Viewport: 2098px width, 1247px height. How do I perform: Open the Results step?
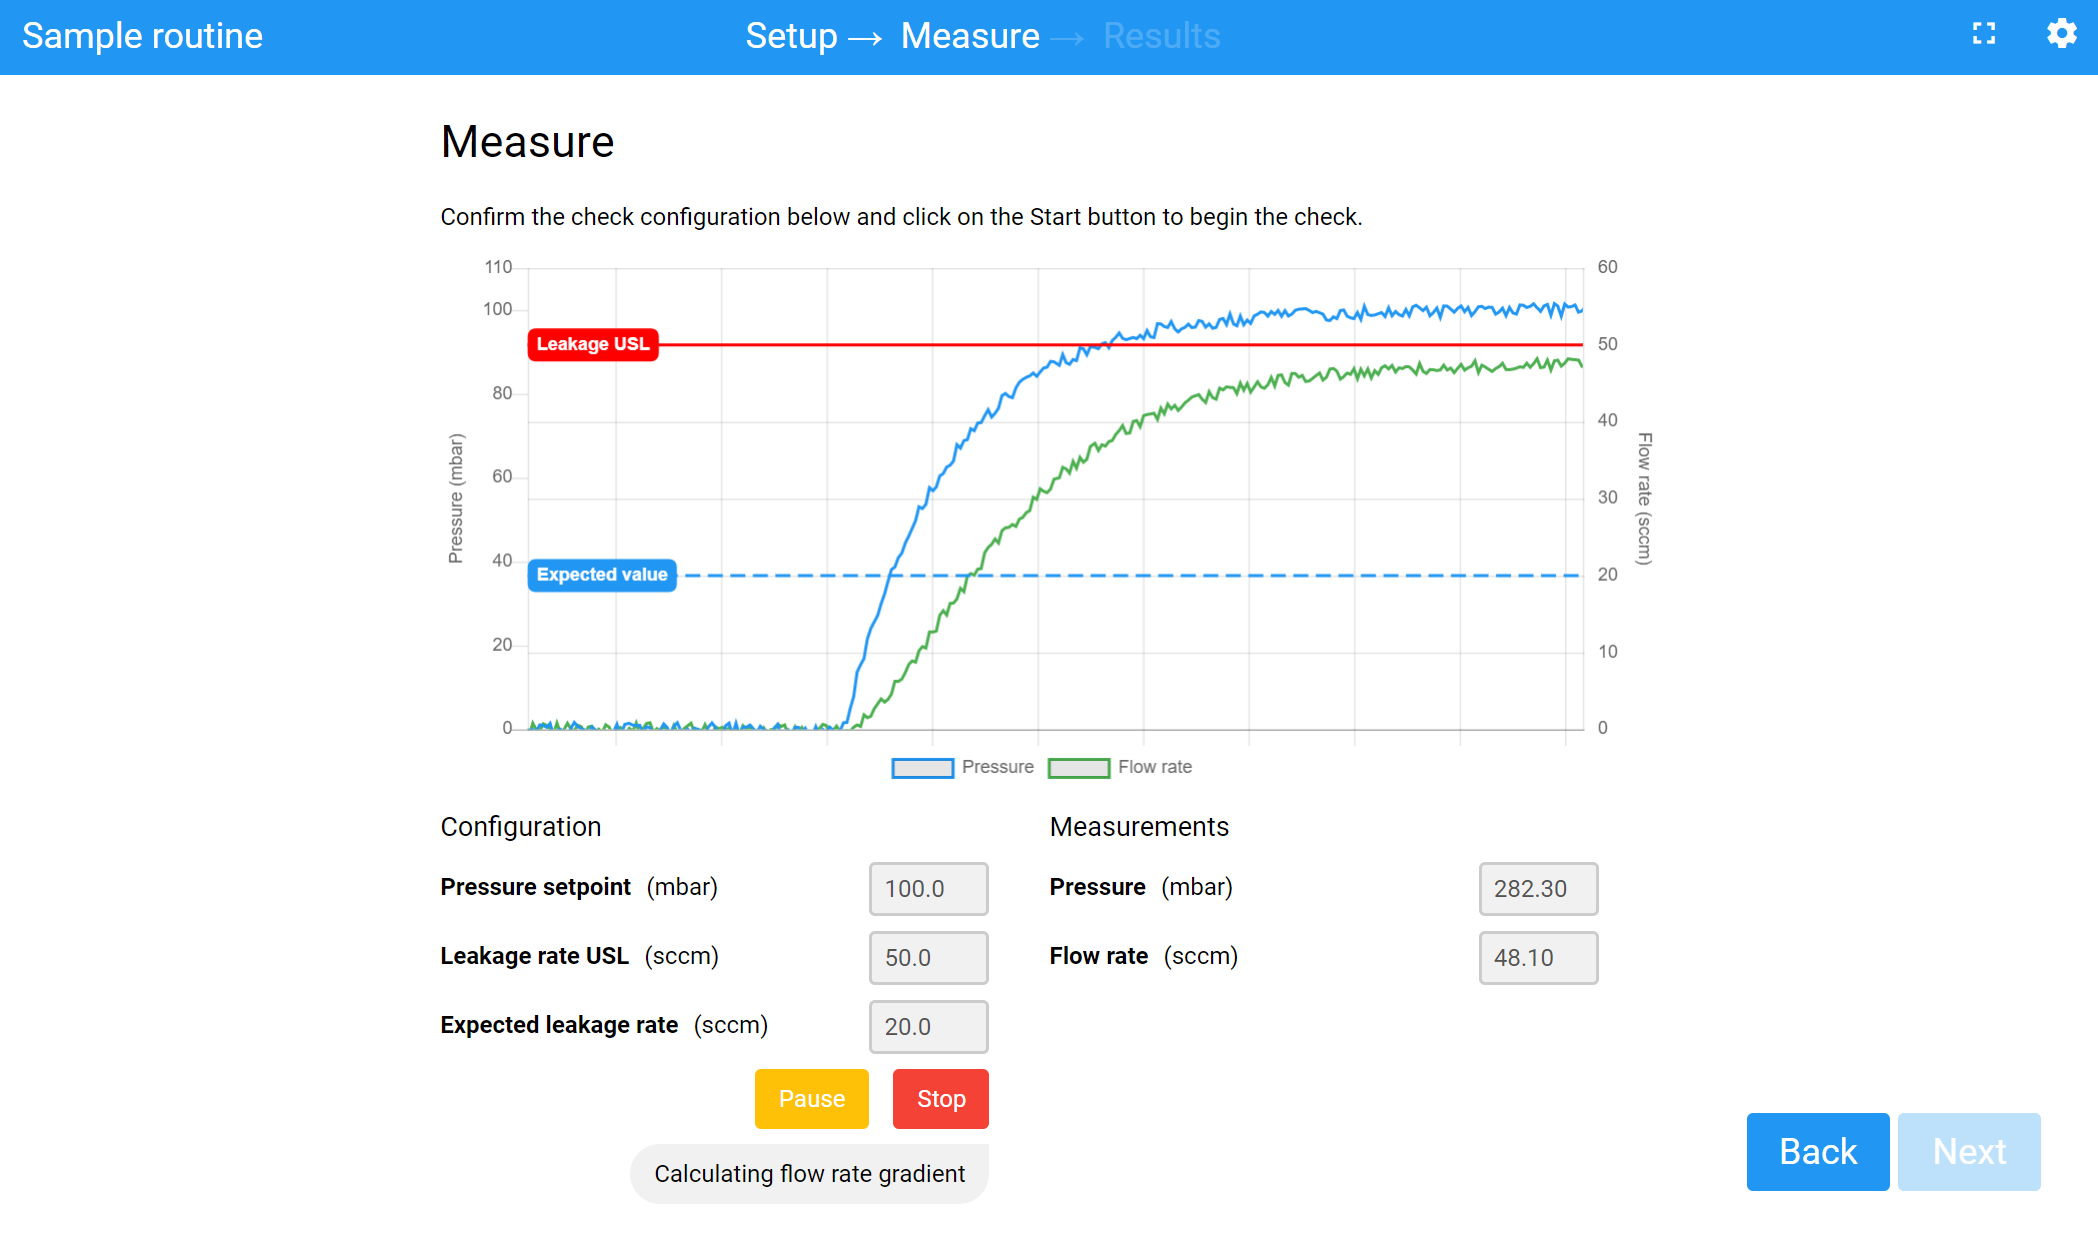coord(1161,36)
